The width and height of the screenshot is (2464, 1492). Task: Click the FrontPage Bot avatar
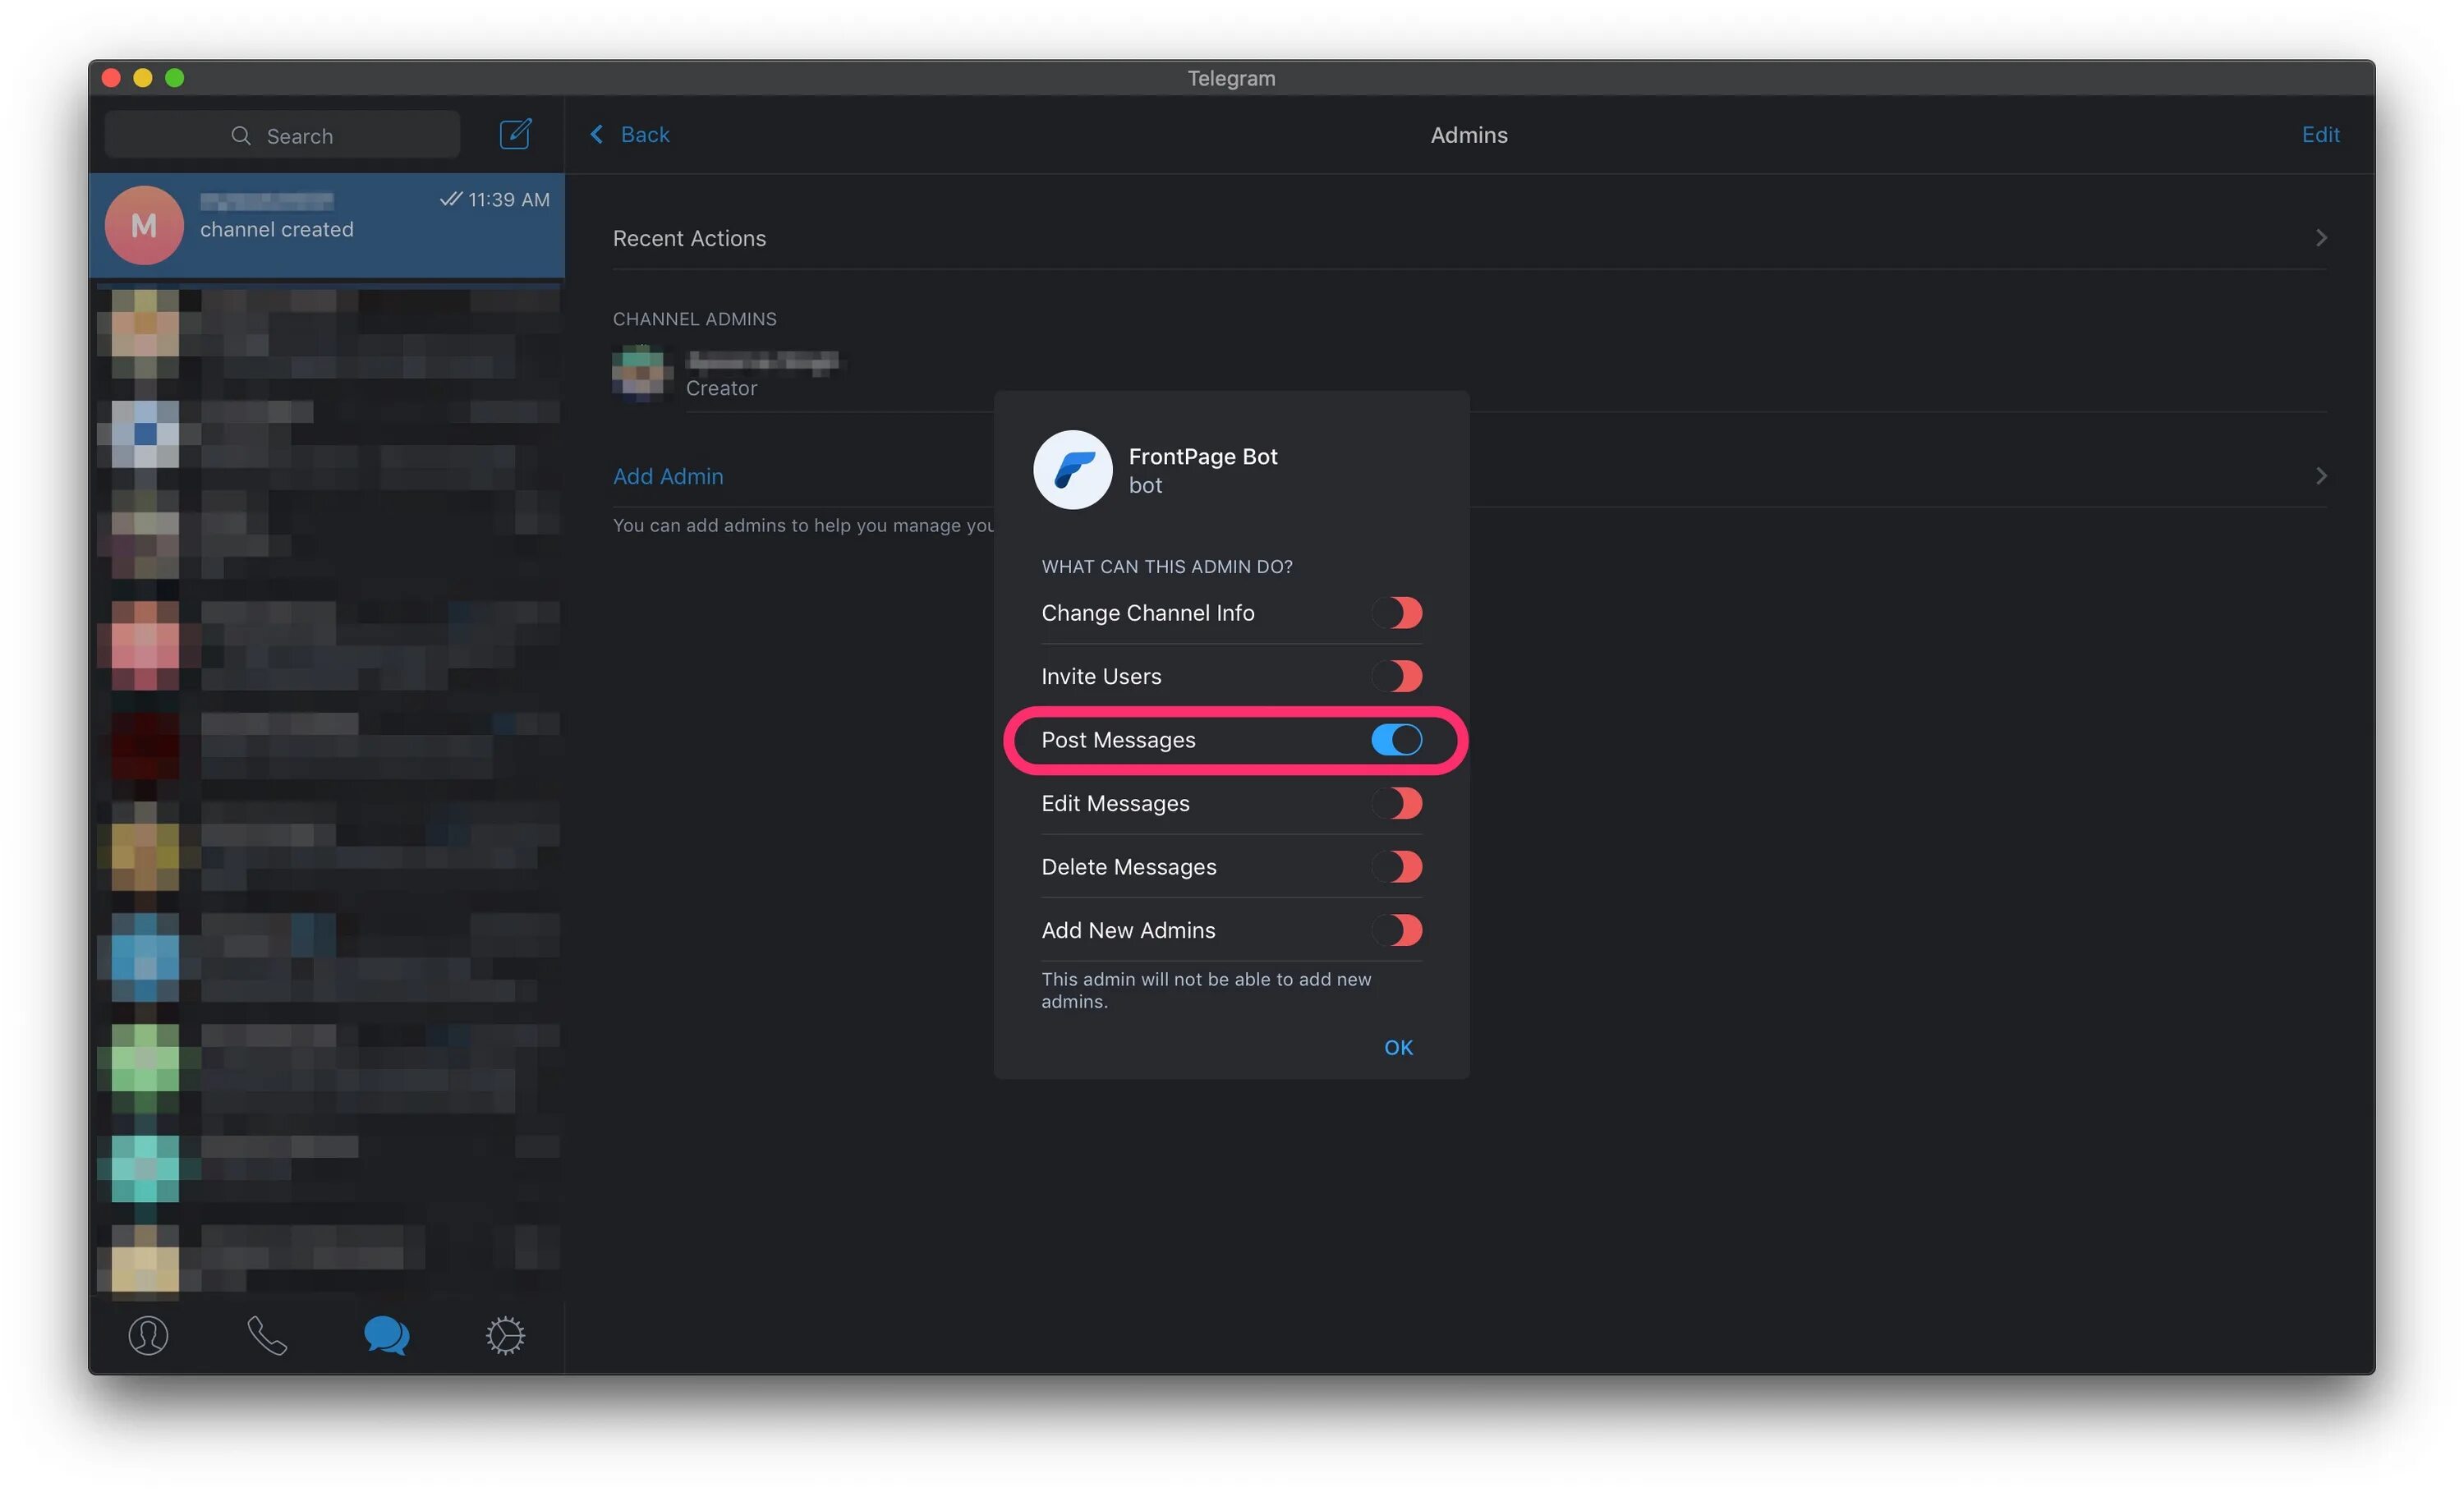[x=1072, y=470]
